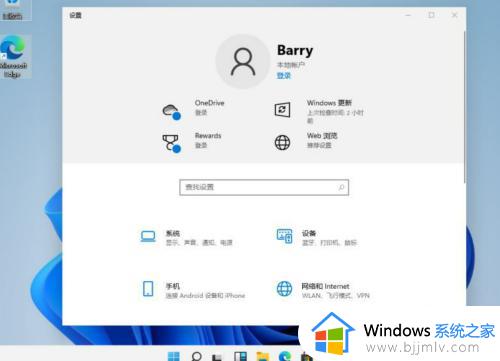The height and width of the screenshot is (361, 500).
Task: Click the Rewards label text
Action: pyautogui.click(x=208, y=136)
